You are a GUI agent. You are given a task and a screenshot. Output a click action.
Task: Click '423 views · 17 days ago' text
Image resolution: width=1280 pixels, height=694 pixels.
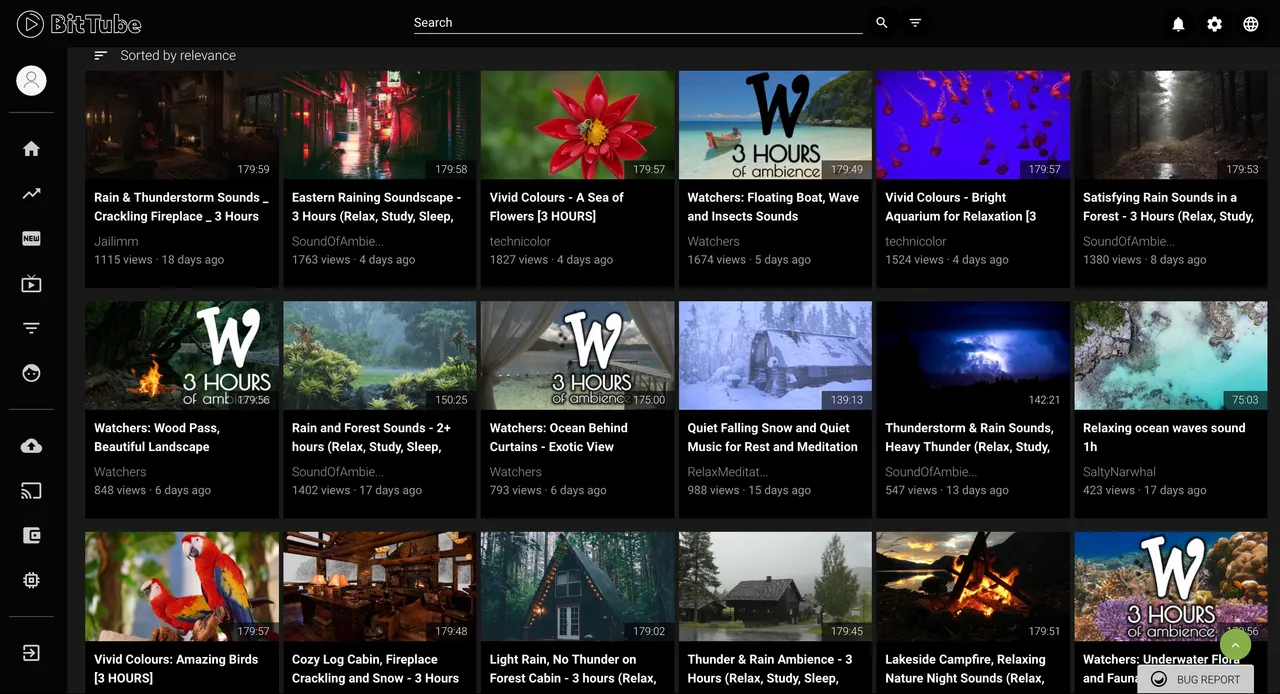1145,490
